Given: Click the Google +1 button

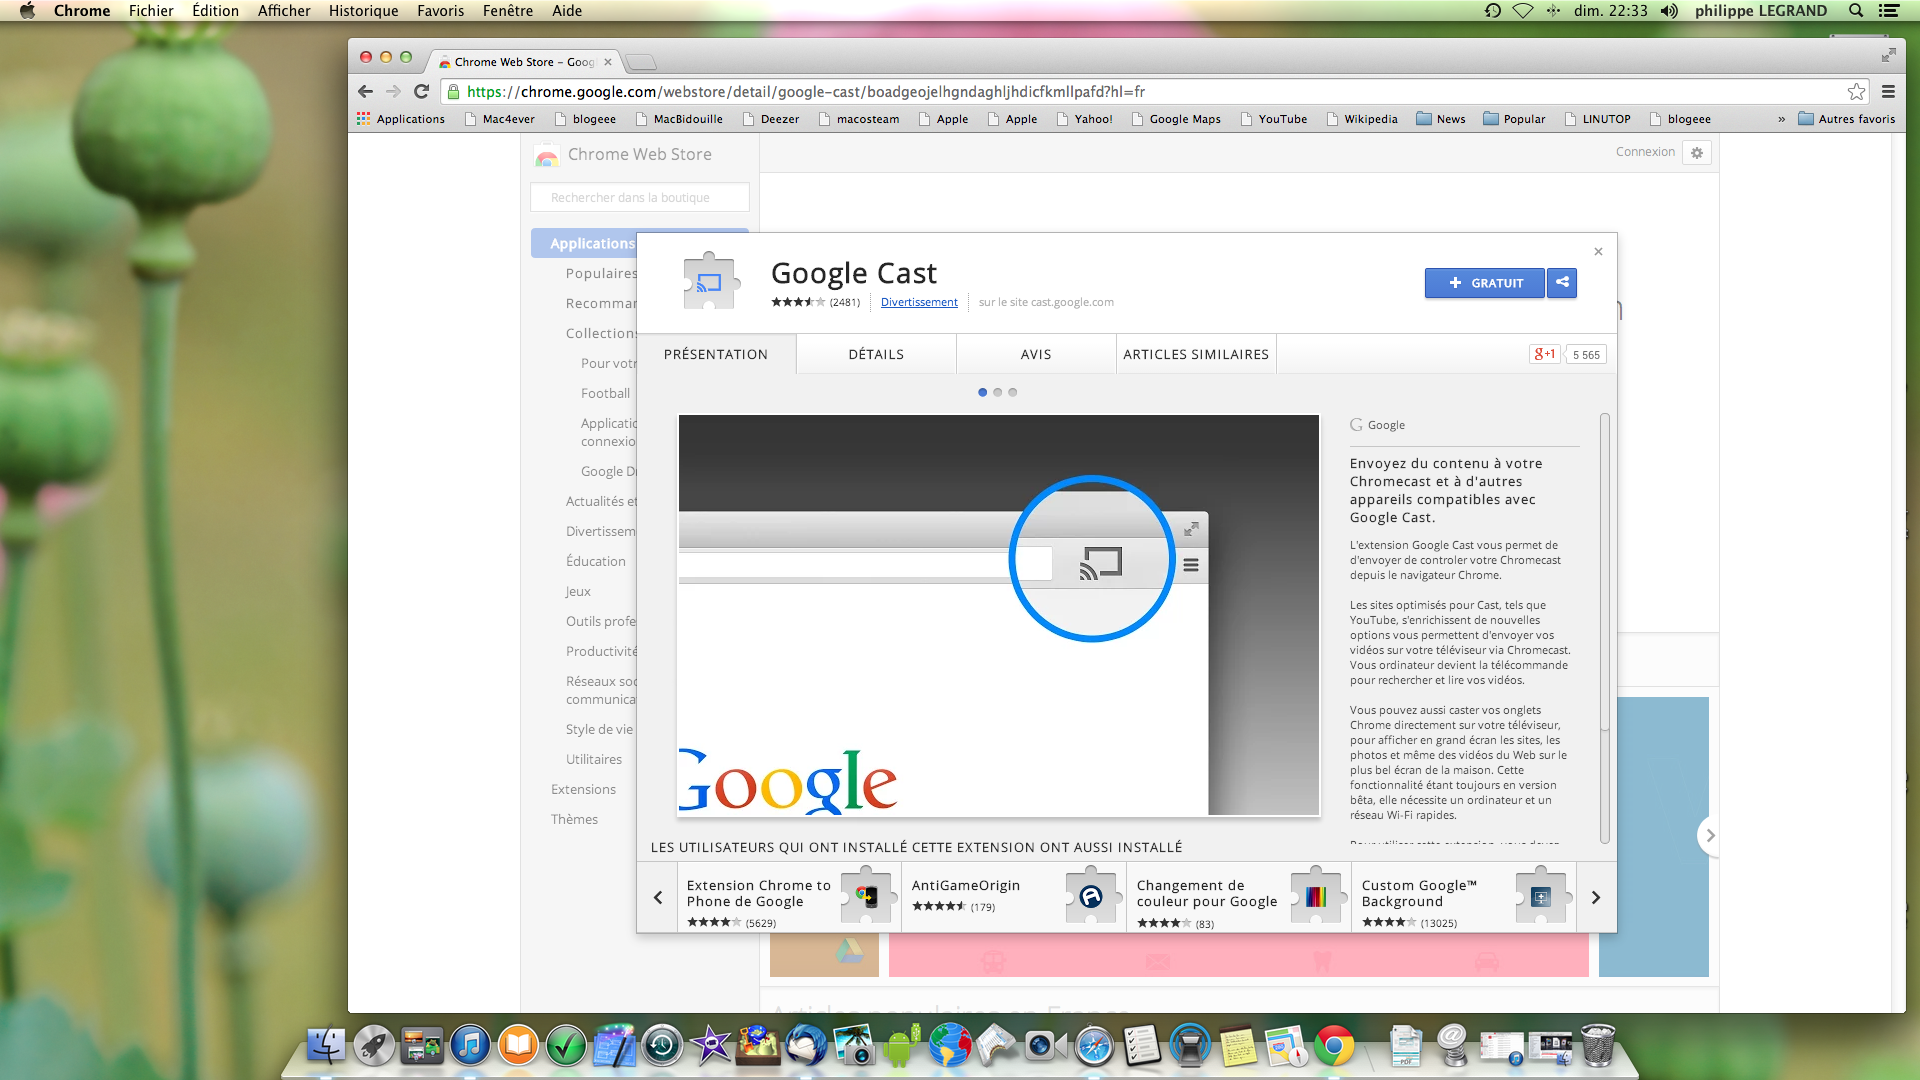Looking at the screenshot, I should tap(1545, 354).
